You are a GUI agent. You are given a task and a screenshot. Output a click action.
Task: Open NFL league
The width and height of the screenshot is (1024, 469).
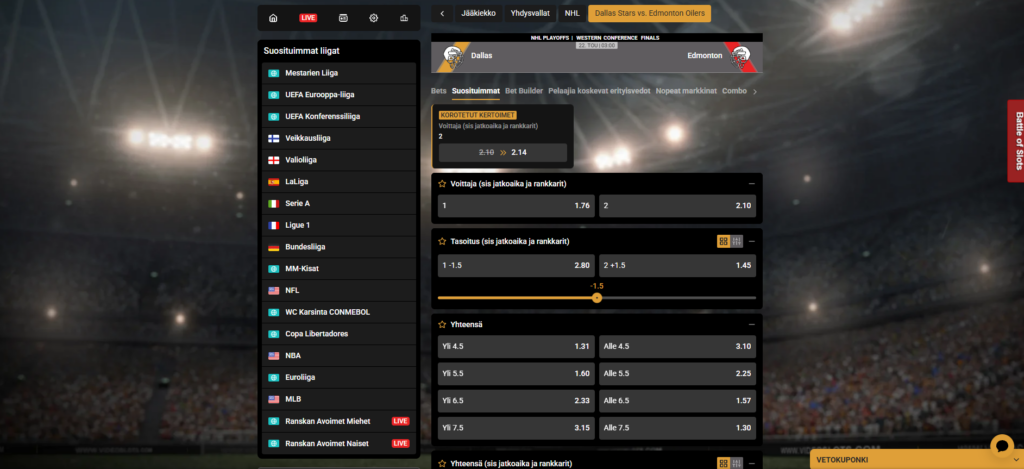pyautogui.click(x=339, y=291)
